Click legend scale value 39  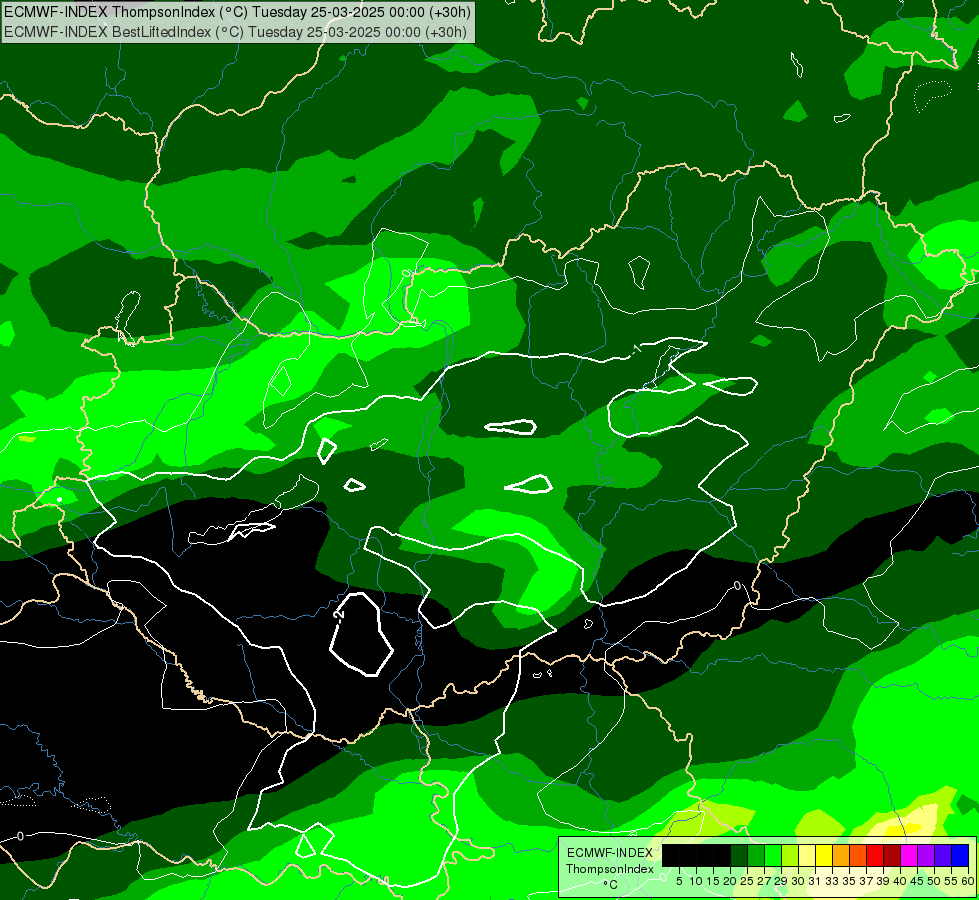(883, 881)
